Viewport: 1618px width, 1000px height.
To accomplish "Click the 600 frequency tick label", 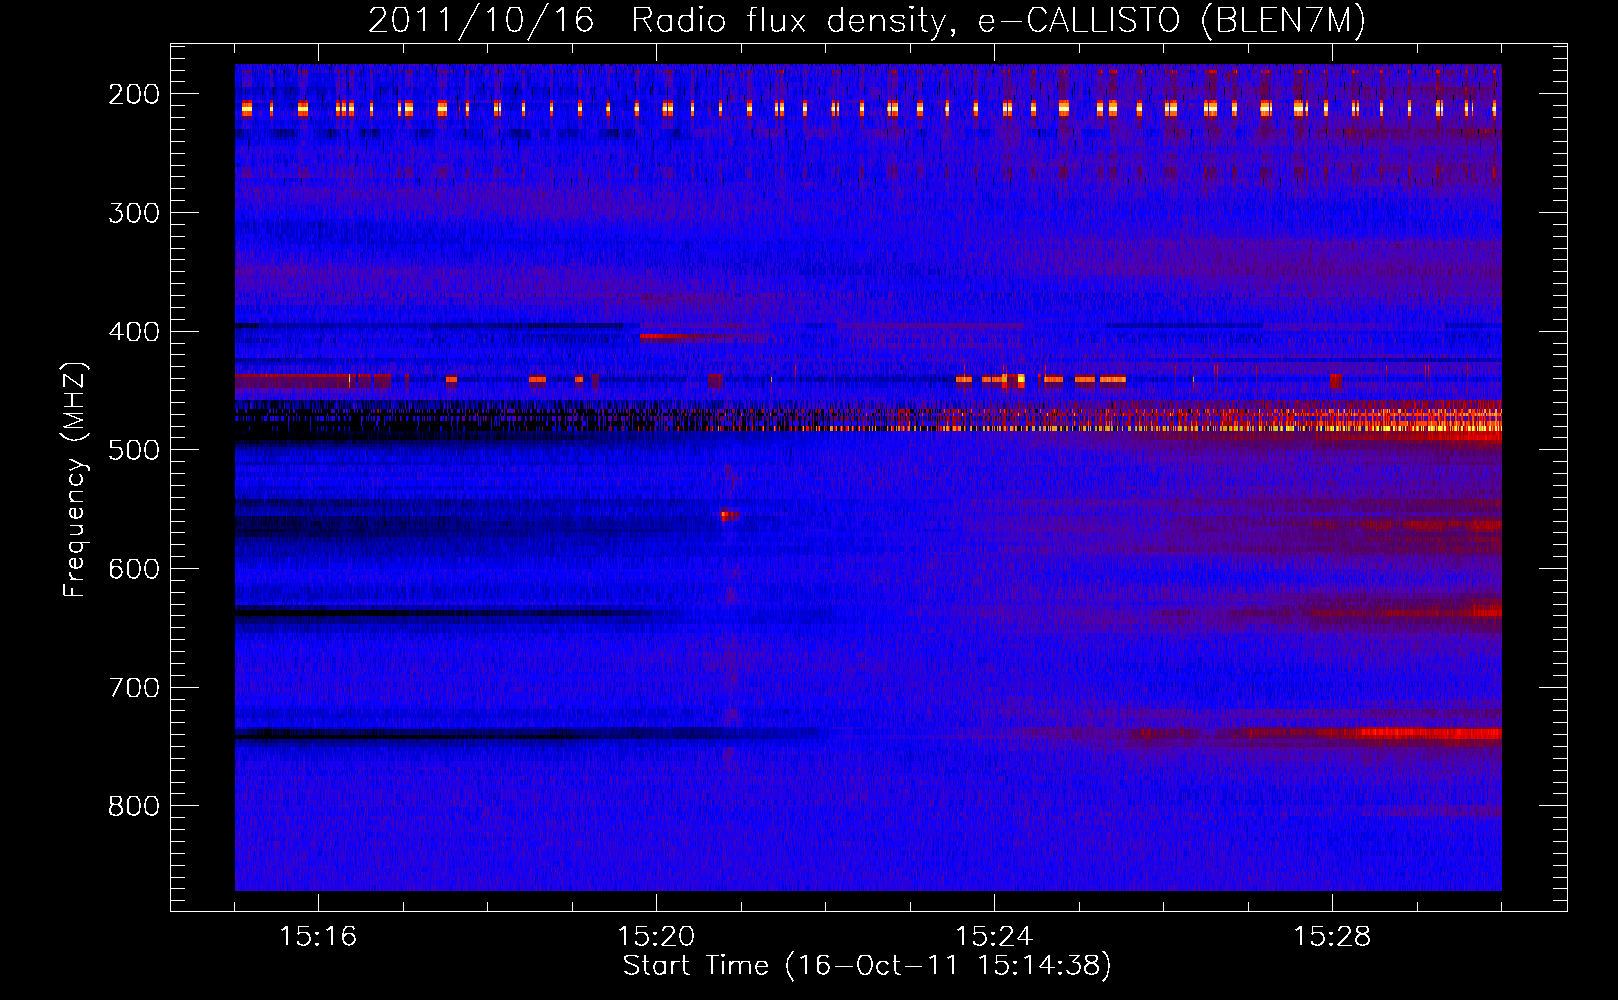I will [134, 569].
